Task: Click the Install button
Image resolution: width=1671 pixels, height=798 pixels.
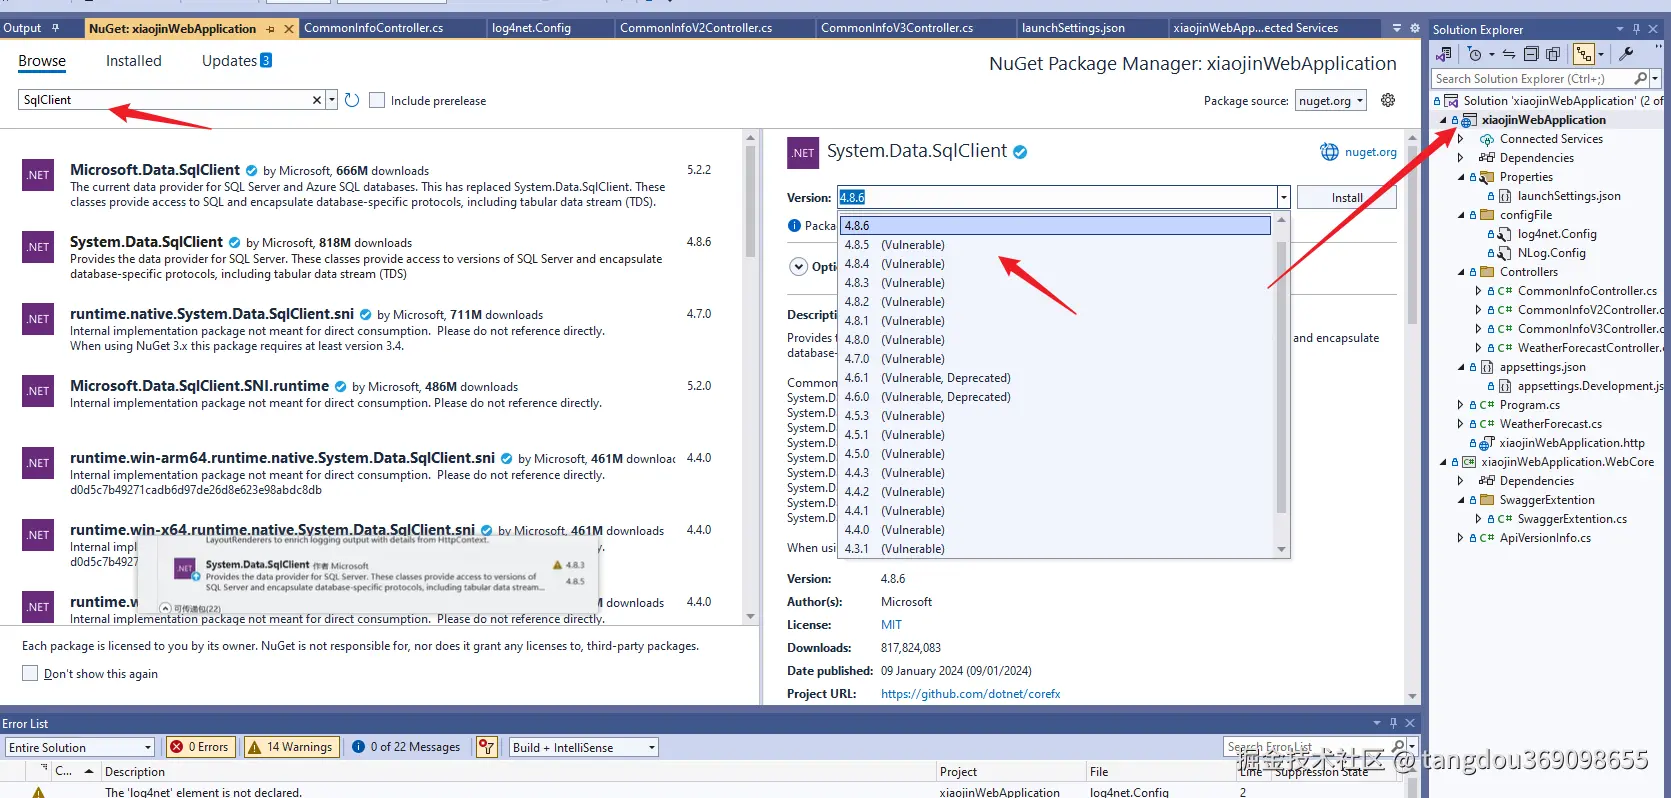Action: (1347, 197)
